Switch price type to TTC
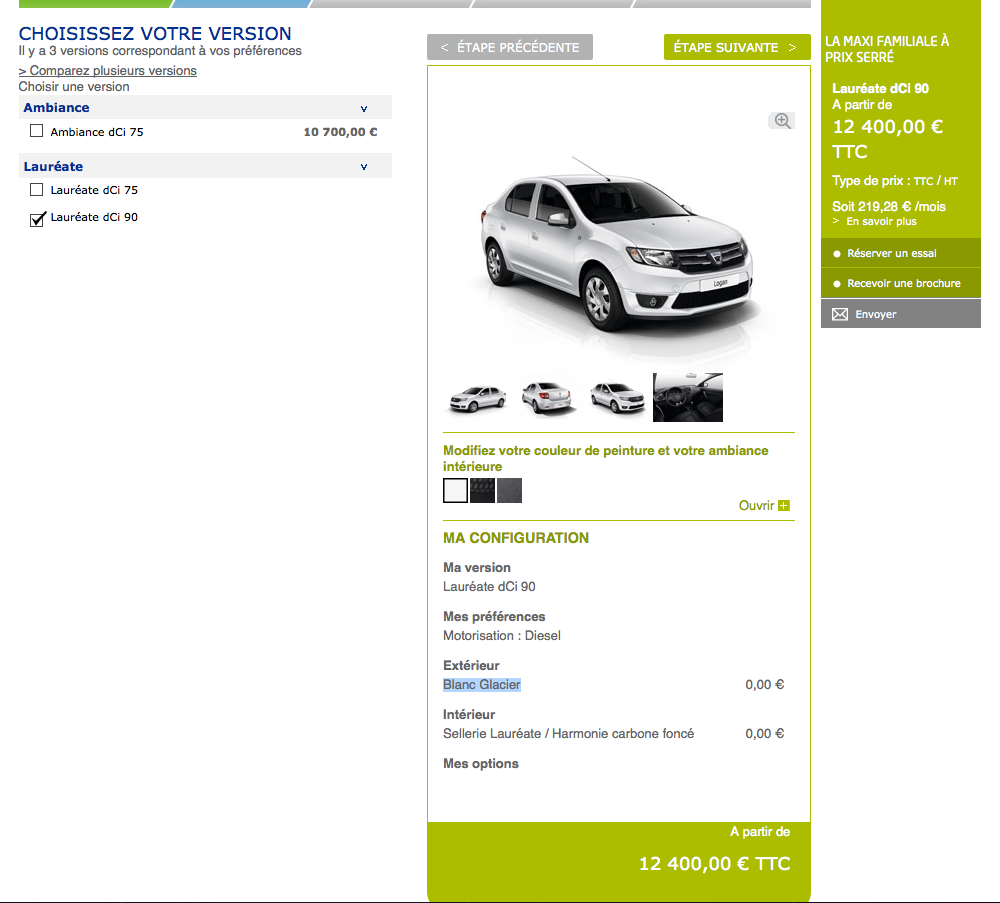The width and height of the screenshot is (1000, 903). 923,181
